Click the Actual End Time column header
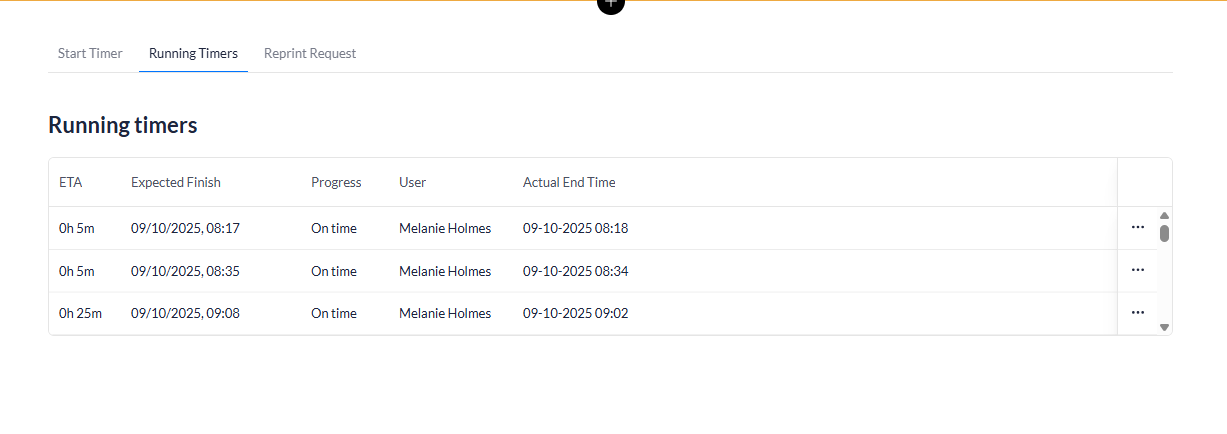 pos(569,182)
